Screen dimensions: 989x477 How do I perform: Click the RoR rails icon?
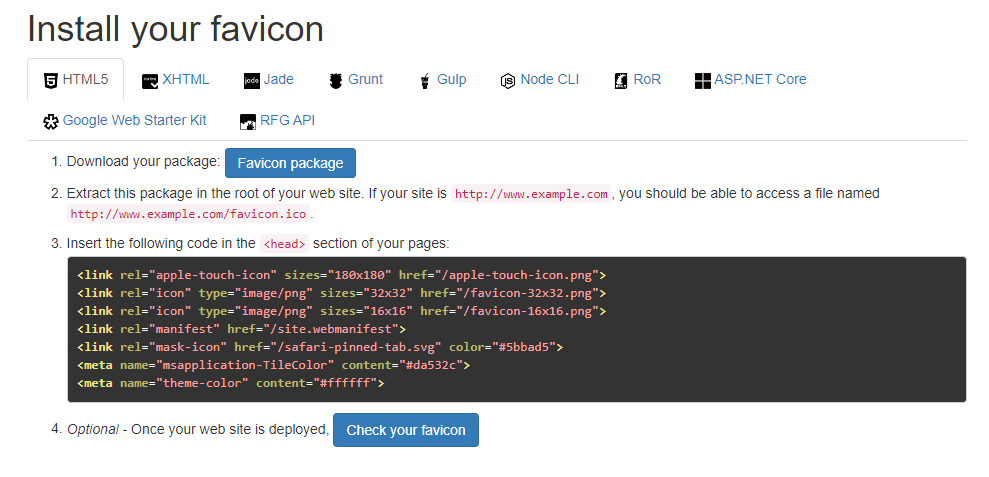[621, 80]
